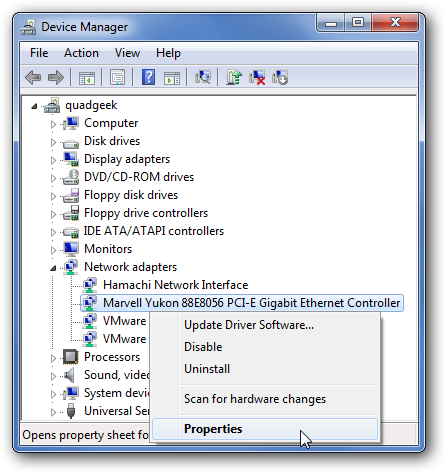
Task: Click the Back arrow toolbar icon
Action: [x=33, y=78]
